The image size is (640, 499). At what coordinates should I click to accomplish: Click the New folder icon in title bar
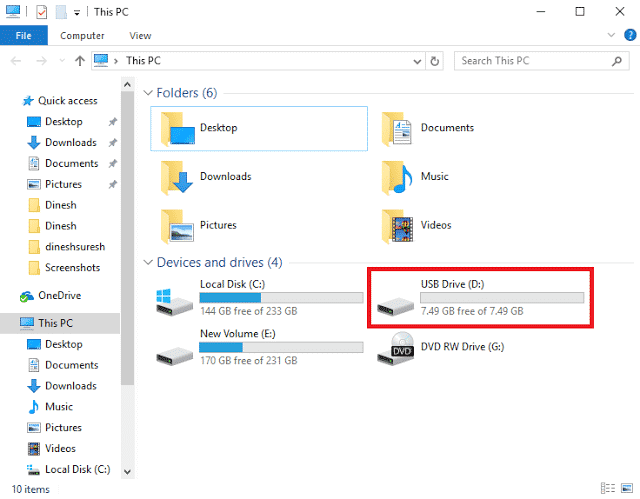pyautogui.click(x=61, y=12)
